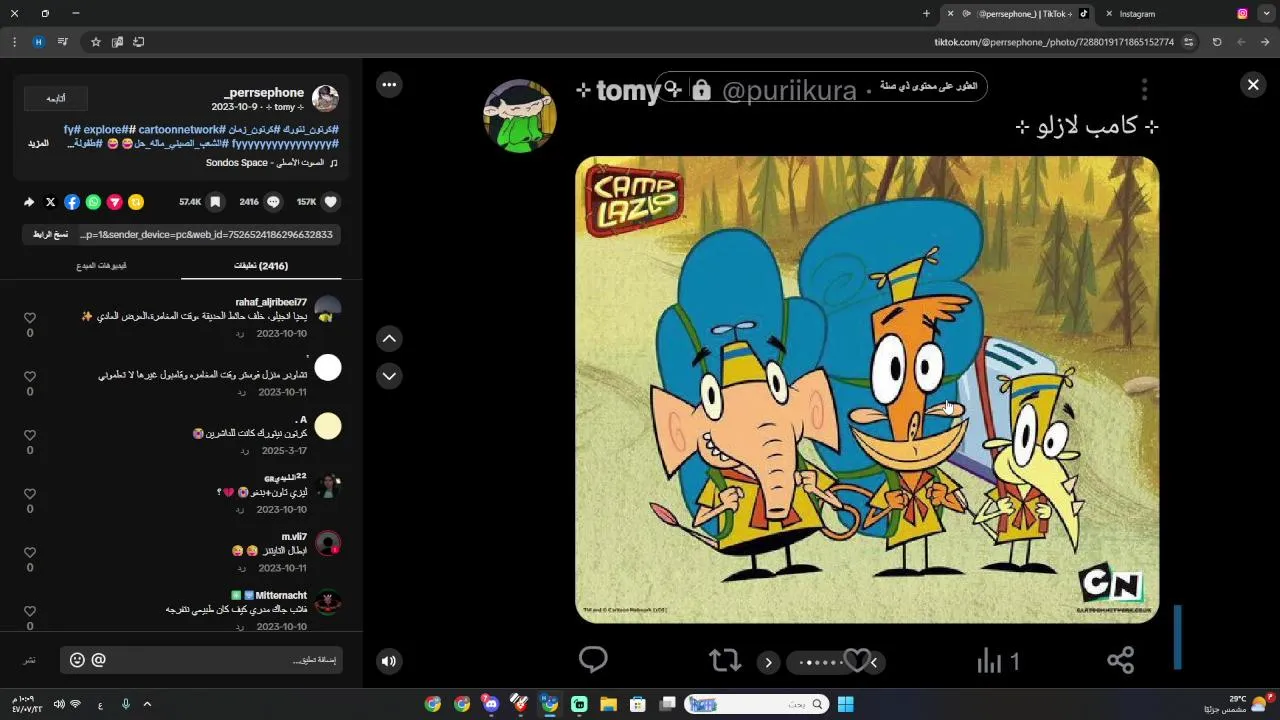The height and width of the screenshot is (720, 1280).
Task: Share via the red send-to-friends icon
Action: pyautogui.click(x=115, y=202)
